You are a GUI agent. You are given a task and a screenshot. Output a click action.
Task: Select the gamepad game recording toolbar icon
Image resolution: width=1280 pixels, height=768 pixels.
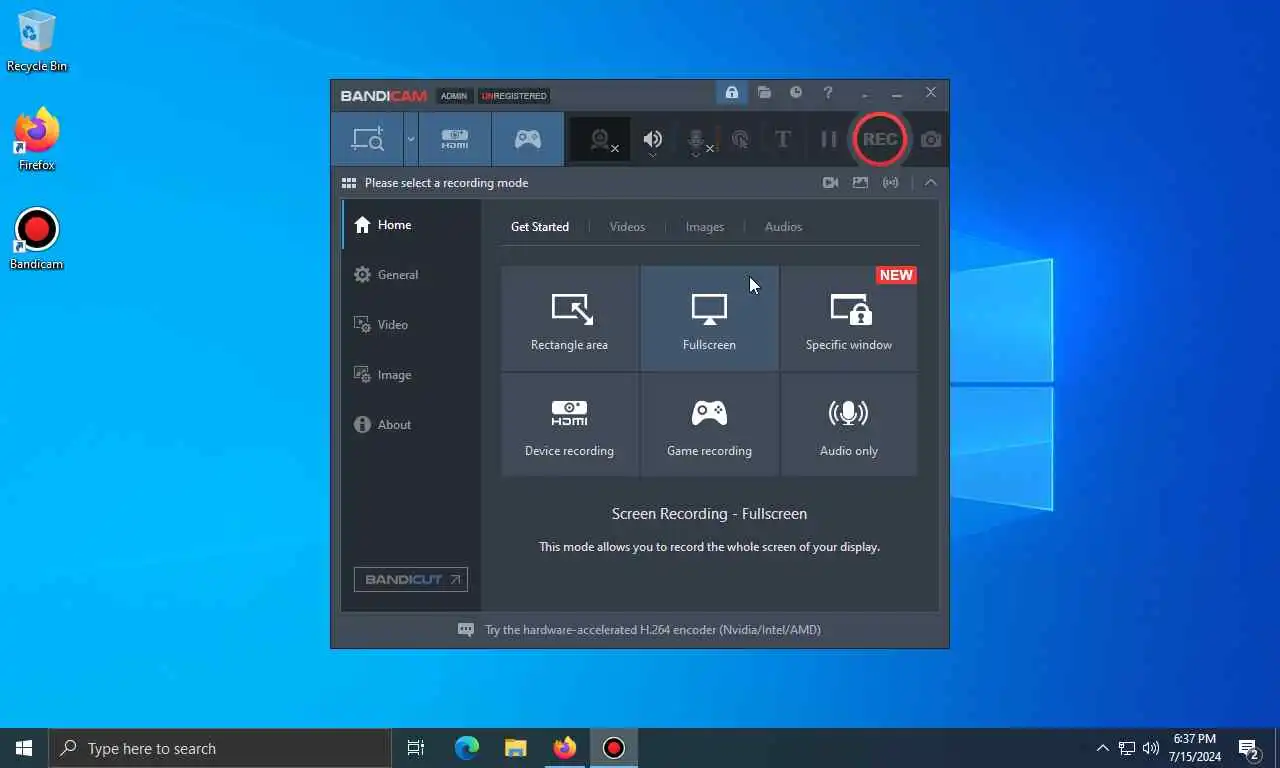pos(528,139)
